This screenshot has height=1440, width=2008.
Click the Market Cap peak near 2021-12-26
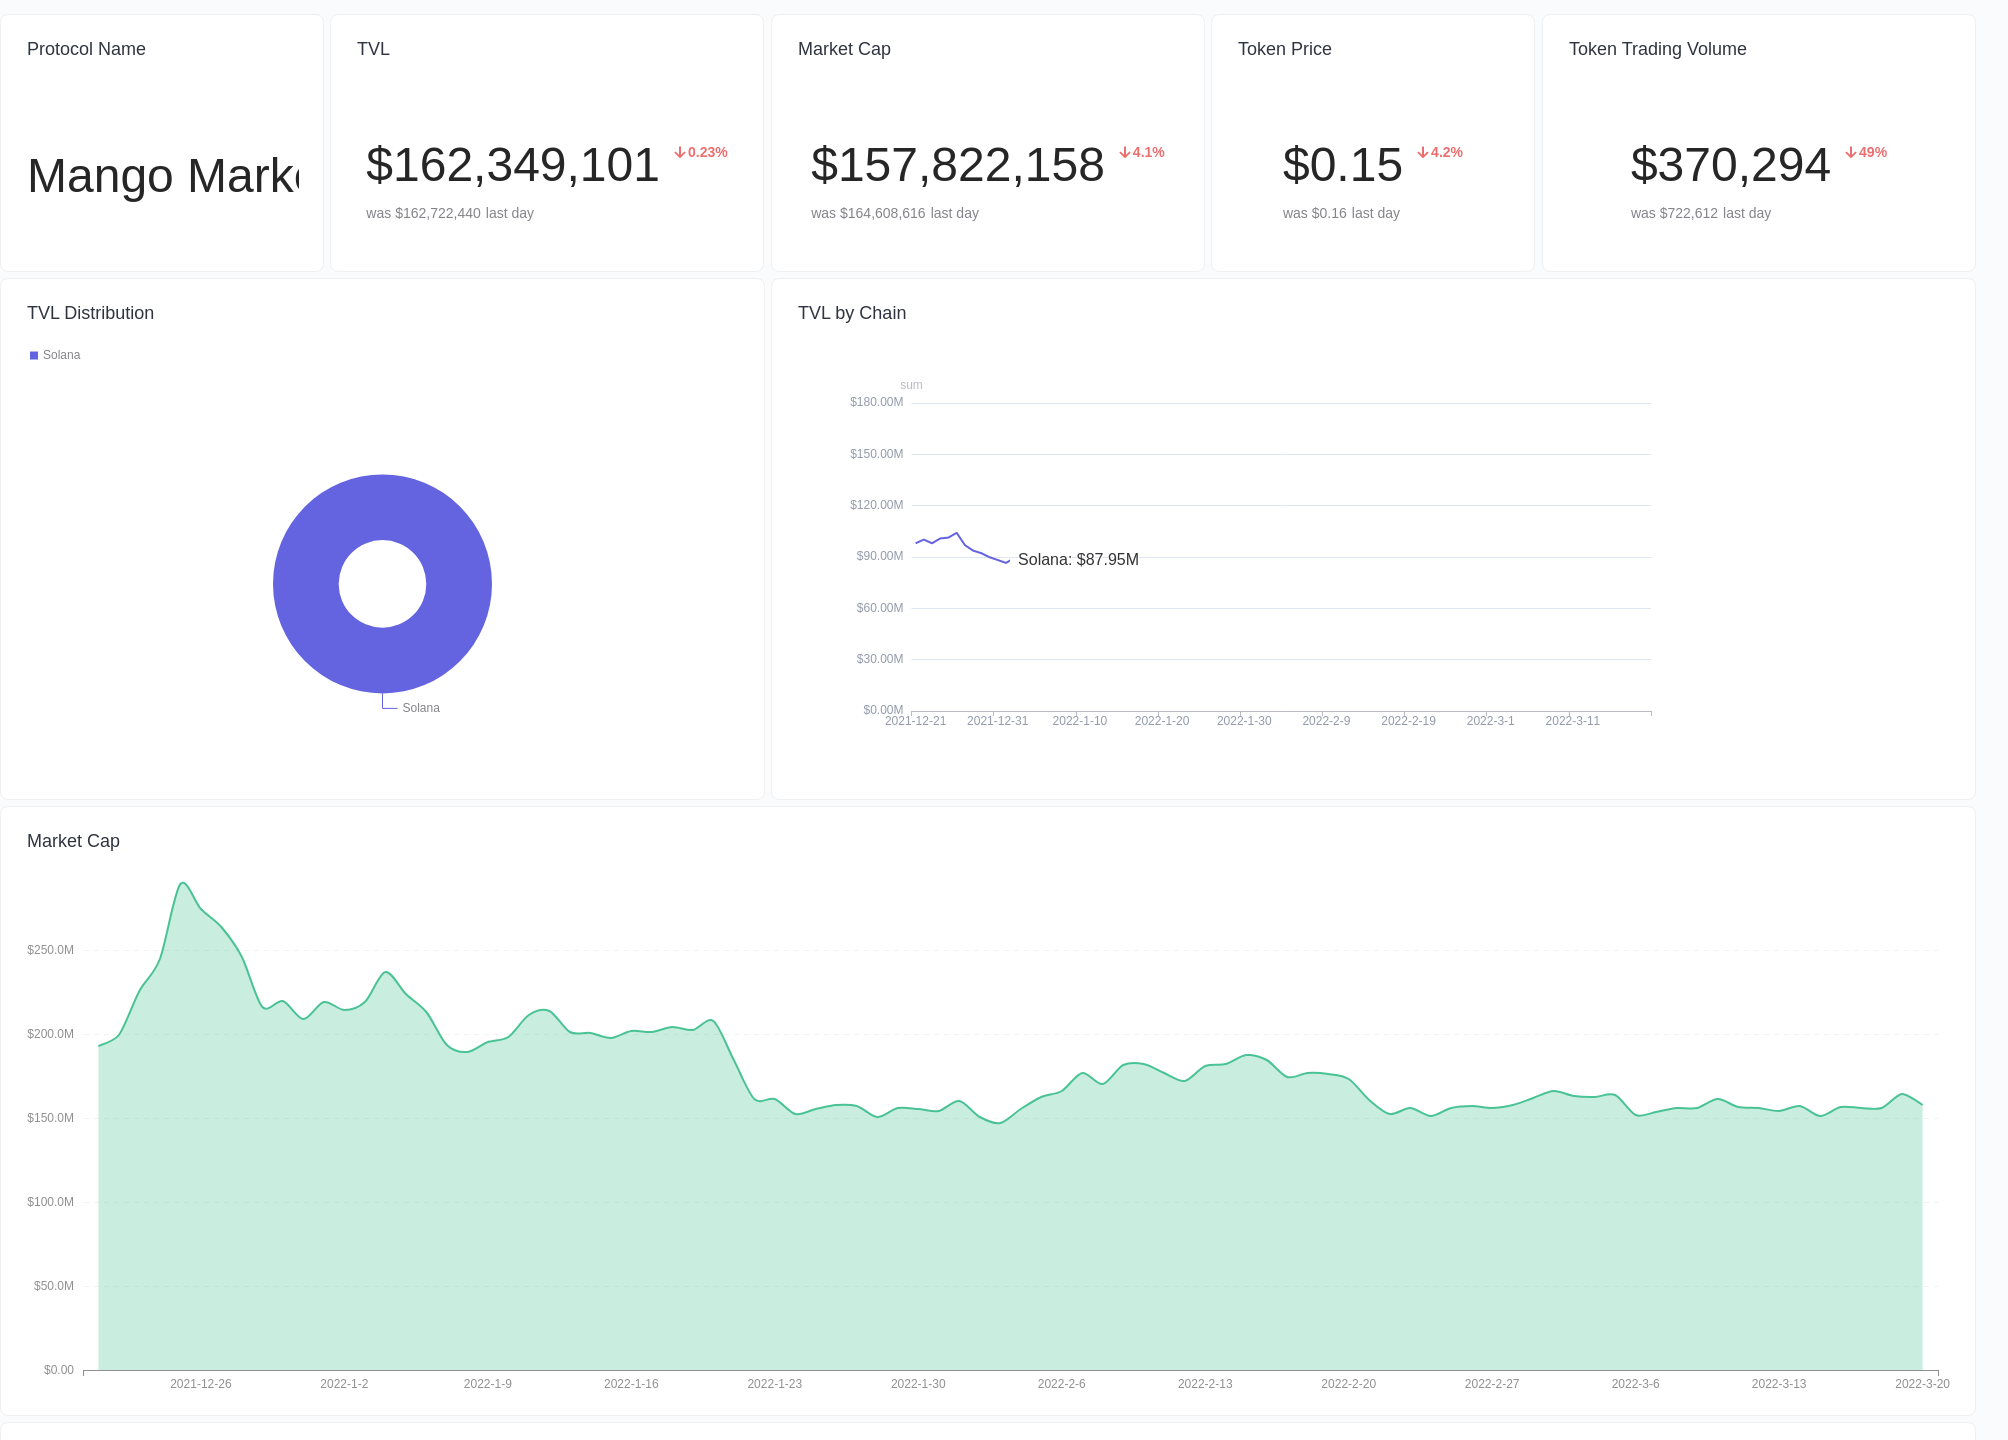(183, 884)
